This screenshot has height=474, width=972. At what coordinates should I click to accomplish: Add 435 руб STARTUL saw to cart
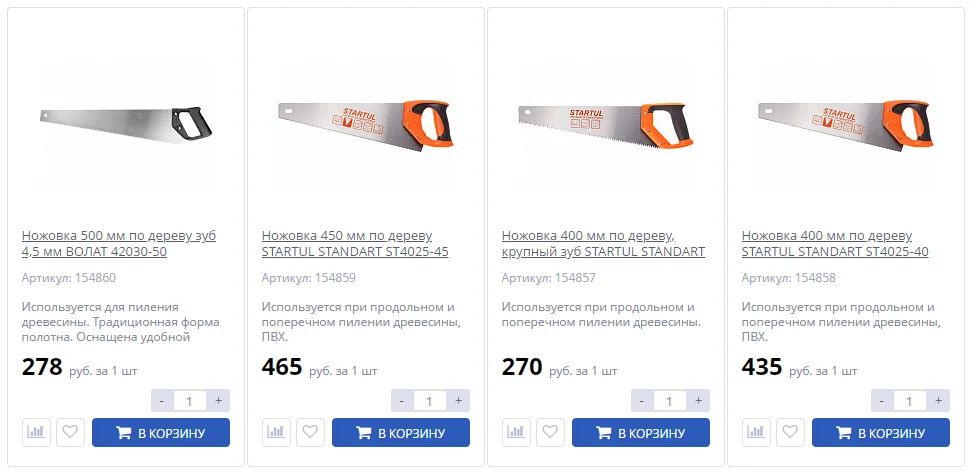tap(880, 432)
